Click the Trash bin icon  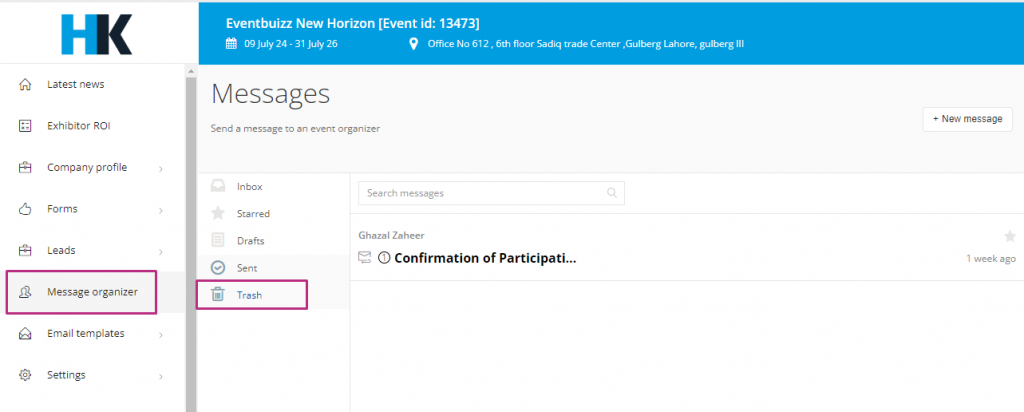pos(218,294)
